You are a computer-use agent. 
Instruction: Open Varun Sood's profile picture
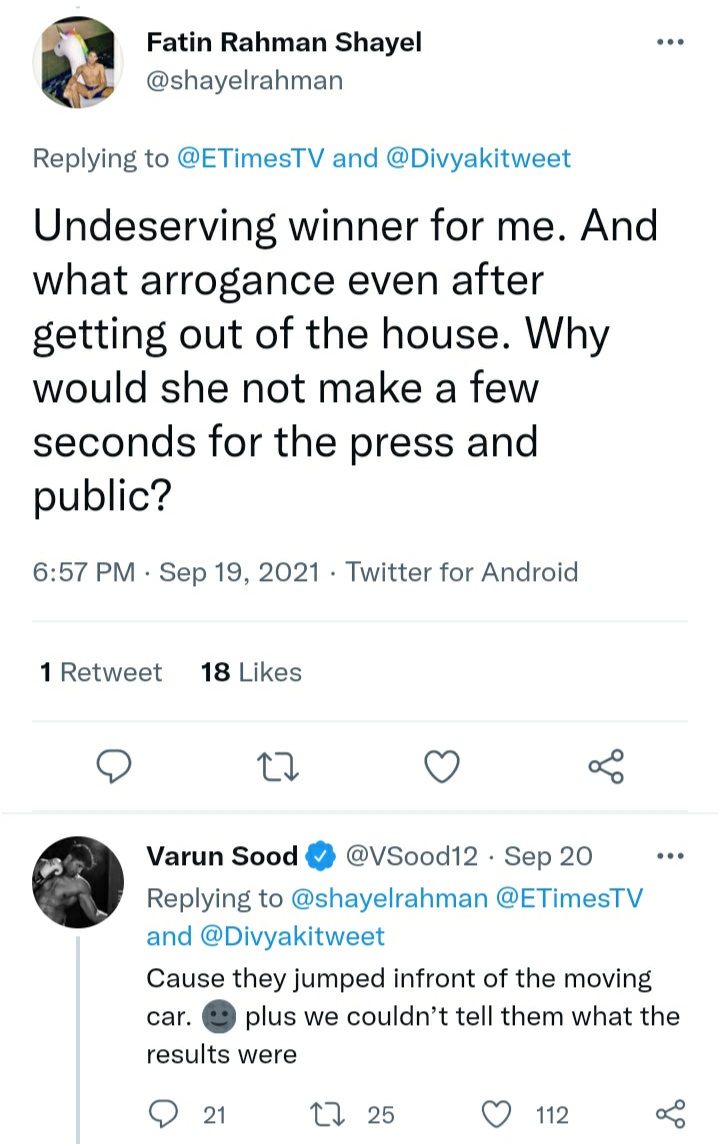77,884
